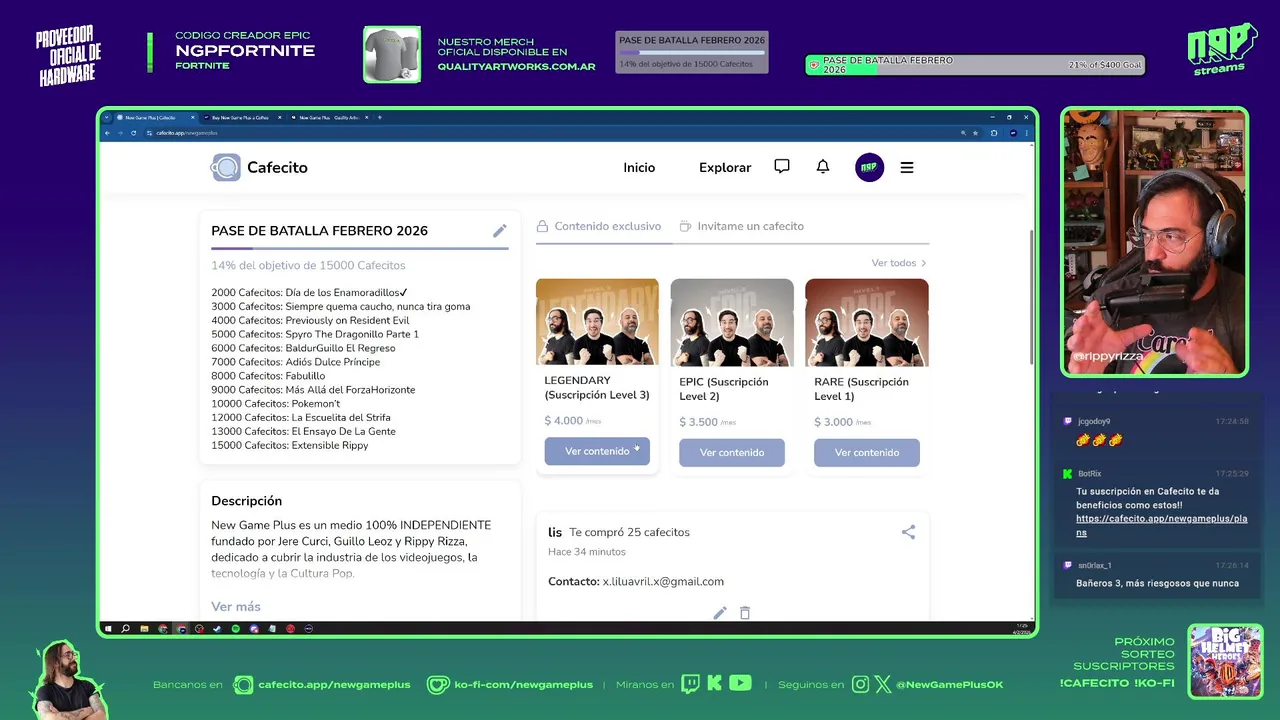Open the NGP profile avatar
The width and height of the screenshot is (1280, 720).
point(870,167)
